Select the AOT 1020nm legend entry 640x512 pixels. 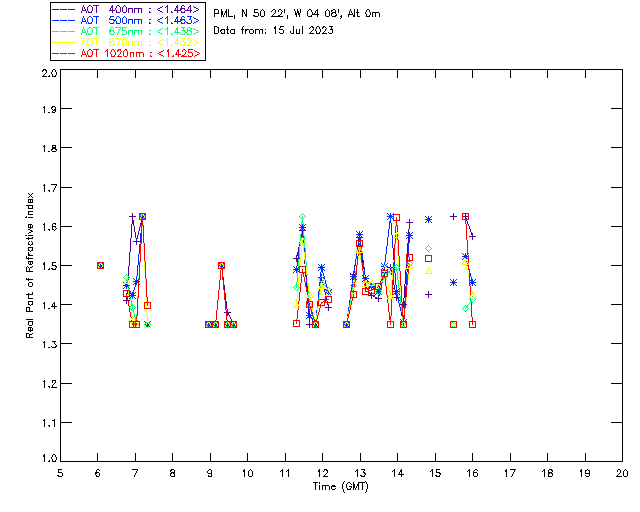pyautogui.click(x=127, y=53)
